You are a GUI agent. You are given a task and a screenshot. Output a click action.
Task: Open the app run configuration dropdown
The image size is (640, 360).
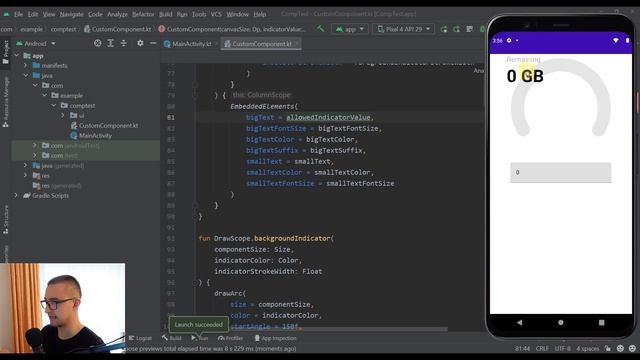click(350, 29)
